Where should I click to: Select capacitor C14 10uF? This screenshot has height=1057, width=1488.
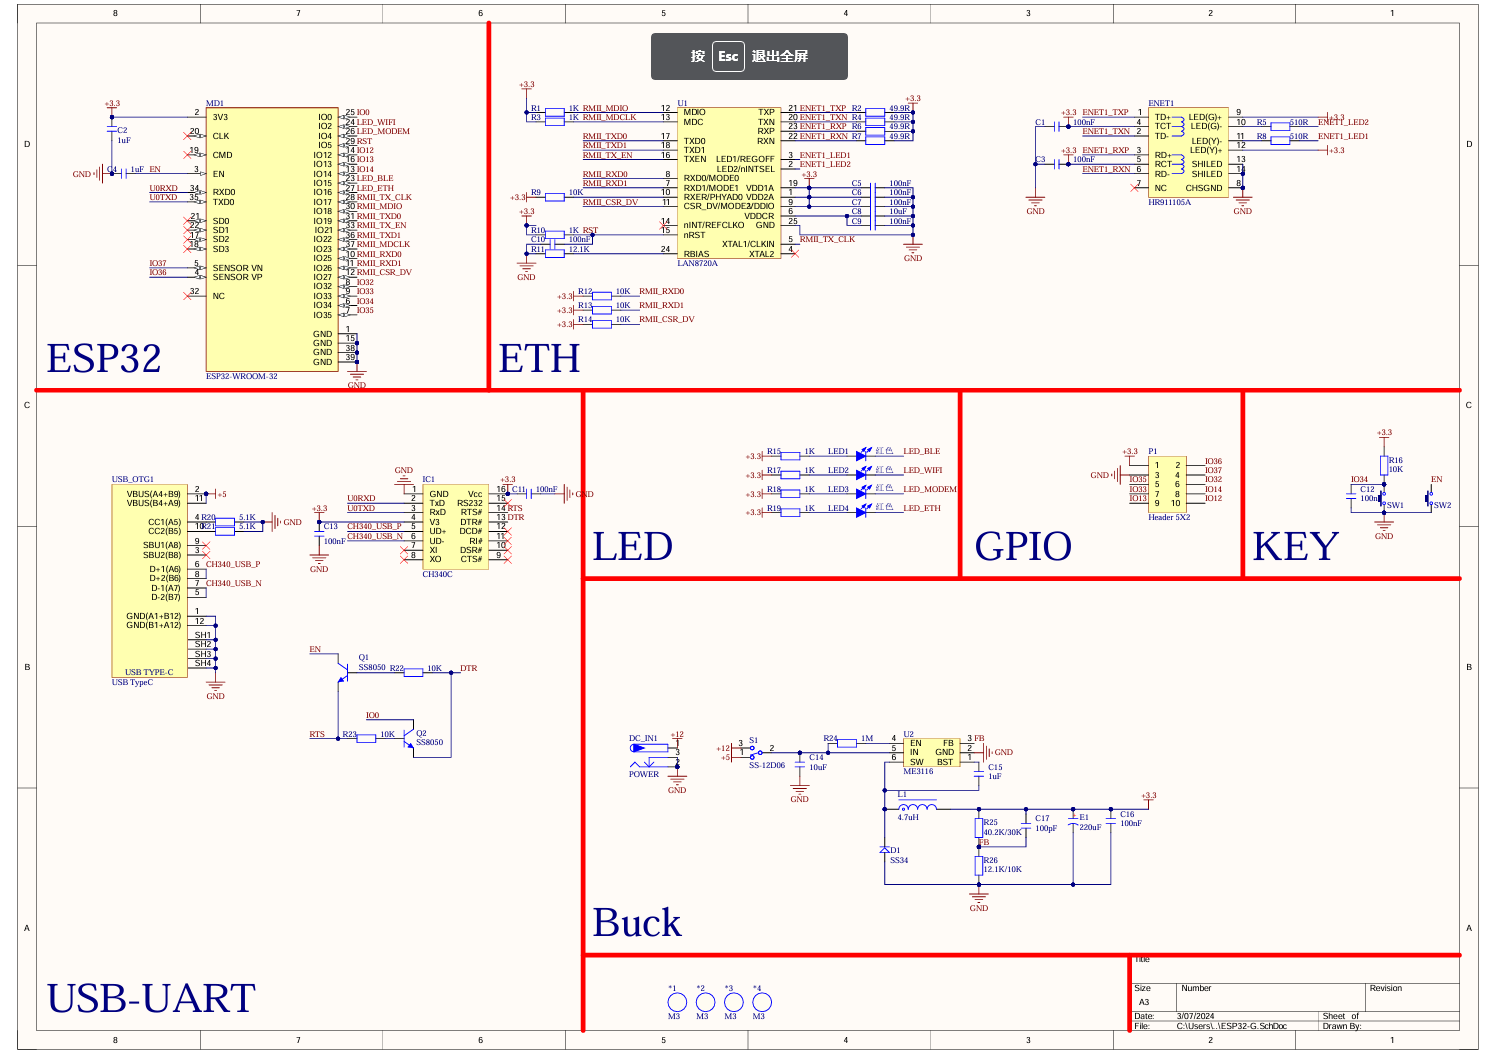coord(800,763)
